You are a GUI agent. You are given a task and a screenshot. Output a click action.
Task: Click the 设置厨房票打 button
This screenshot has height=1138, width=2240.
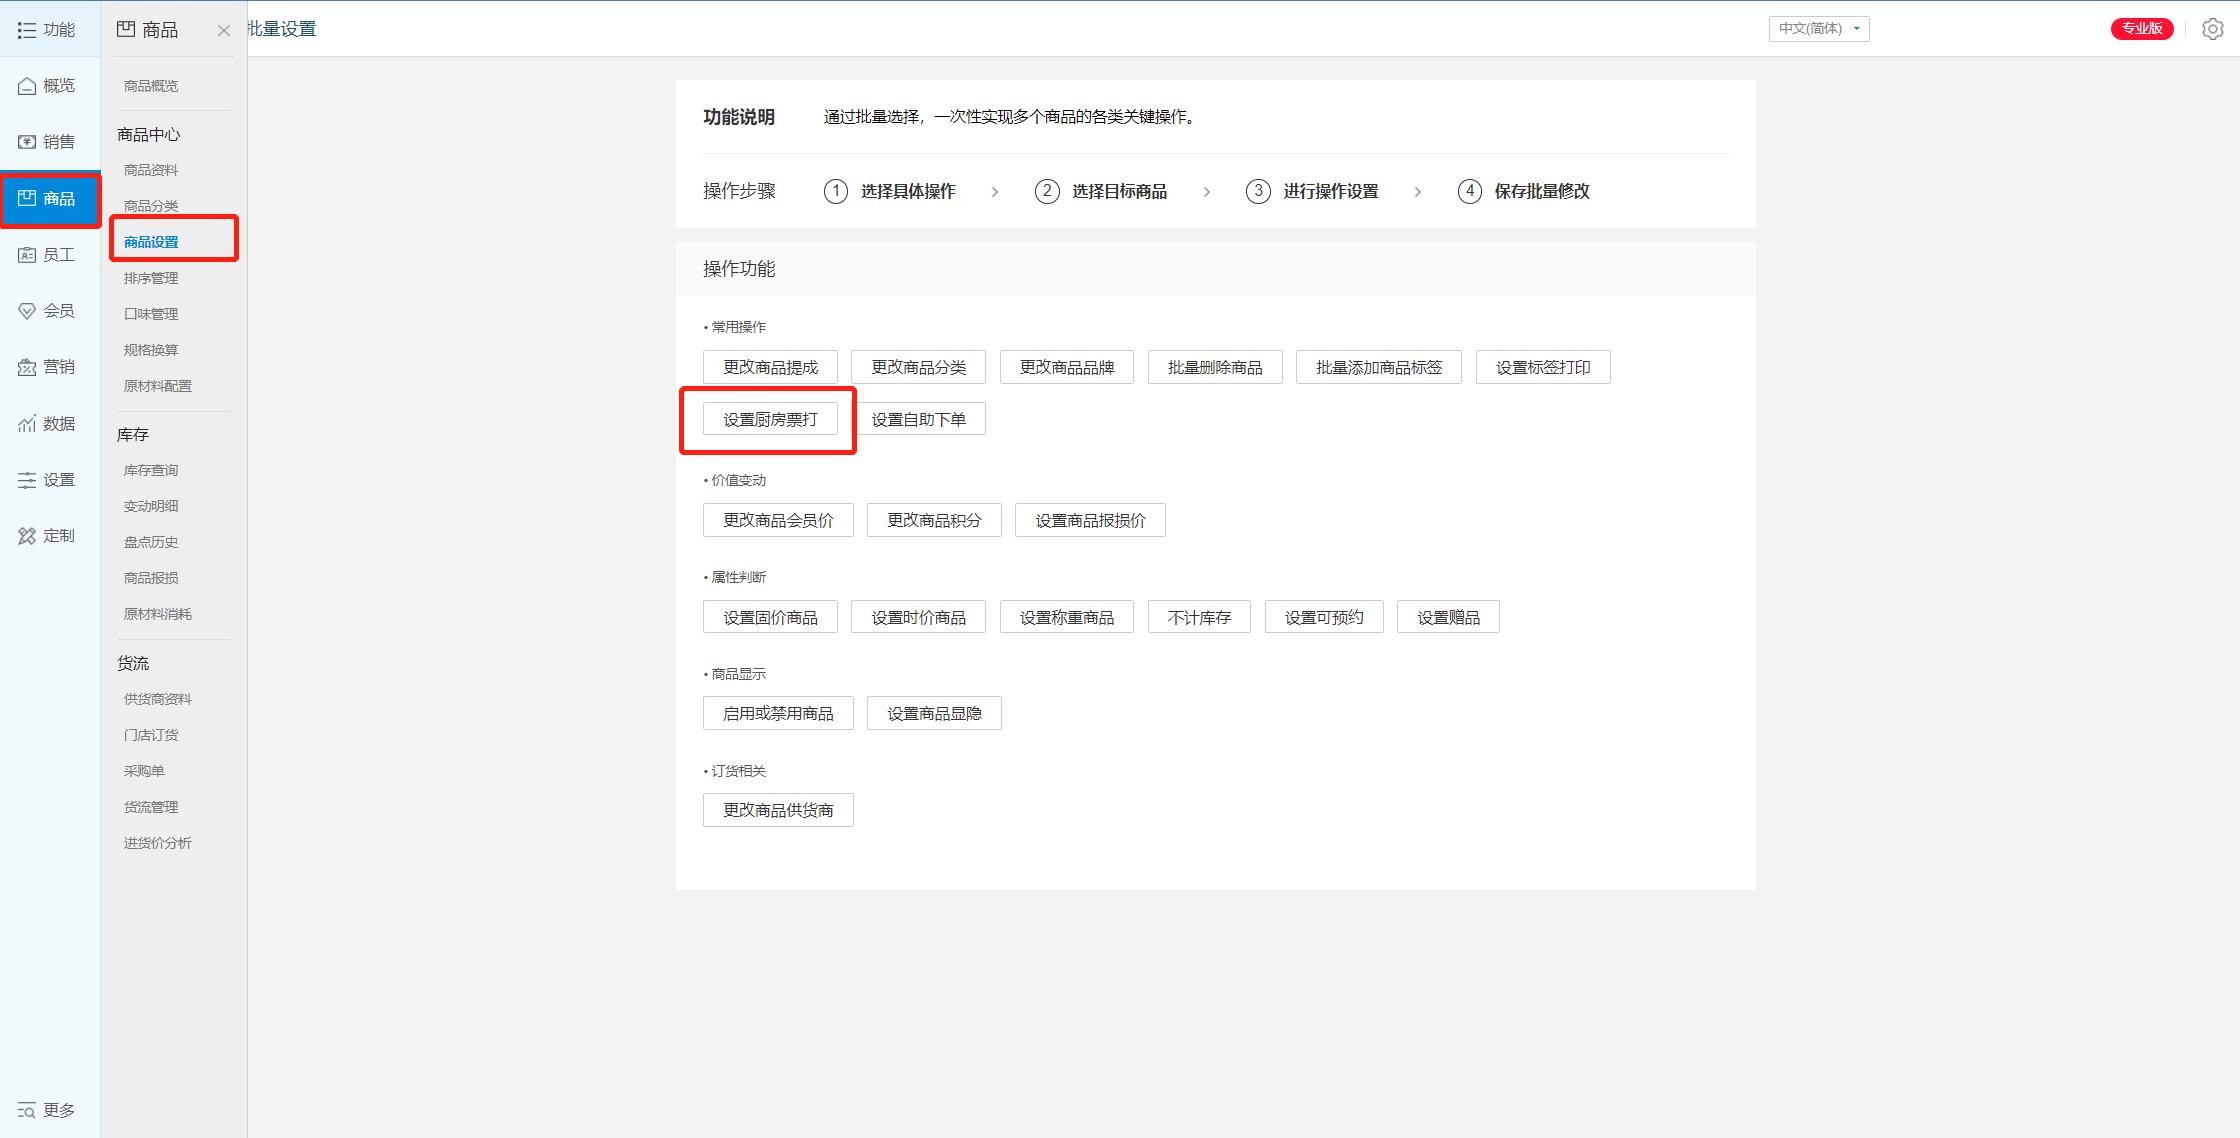(x=770, y=419)
